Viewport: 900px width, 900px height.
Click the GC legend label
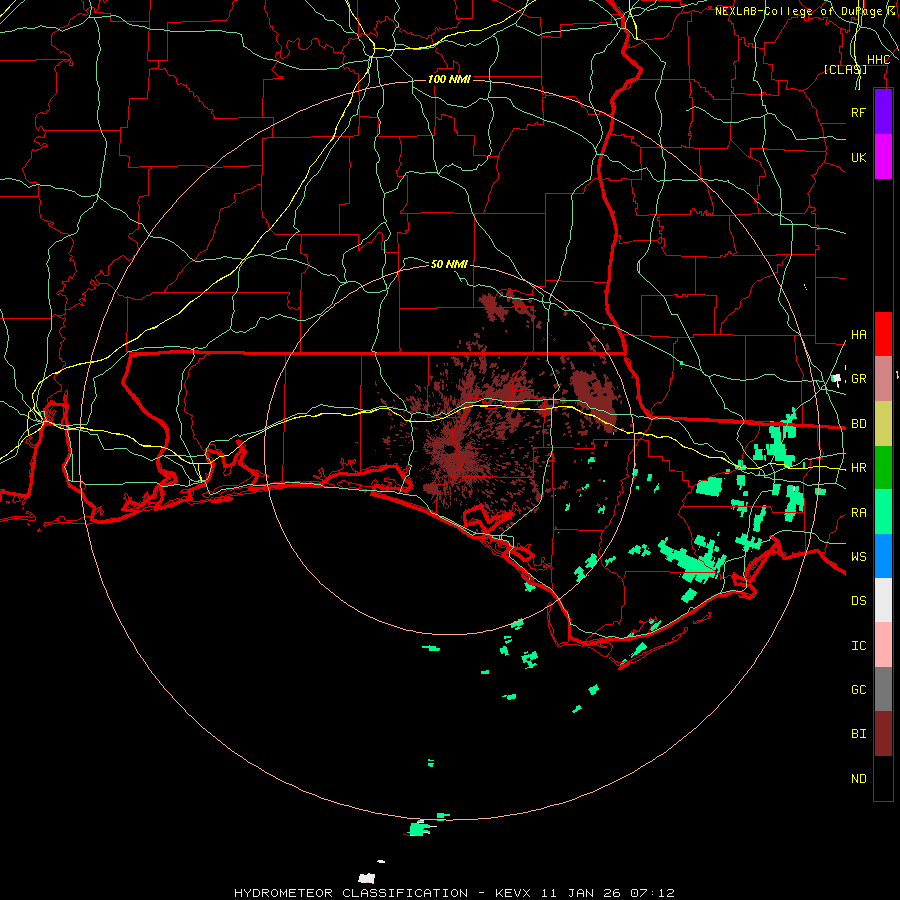tap(858, 690)
